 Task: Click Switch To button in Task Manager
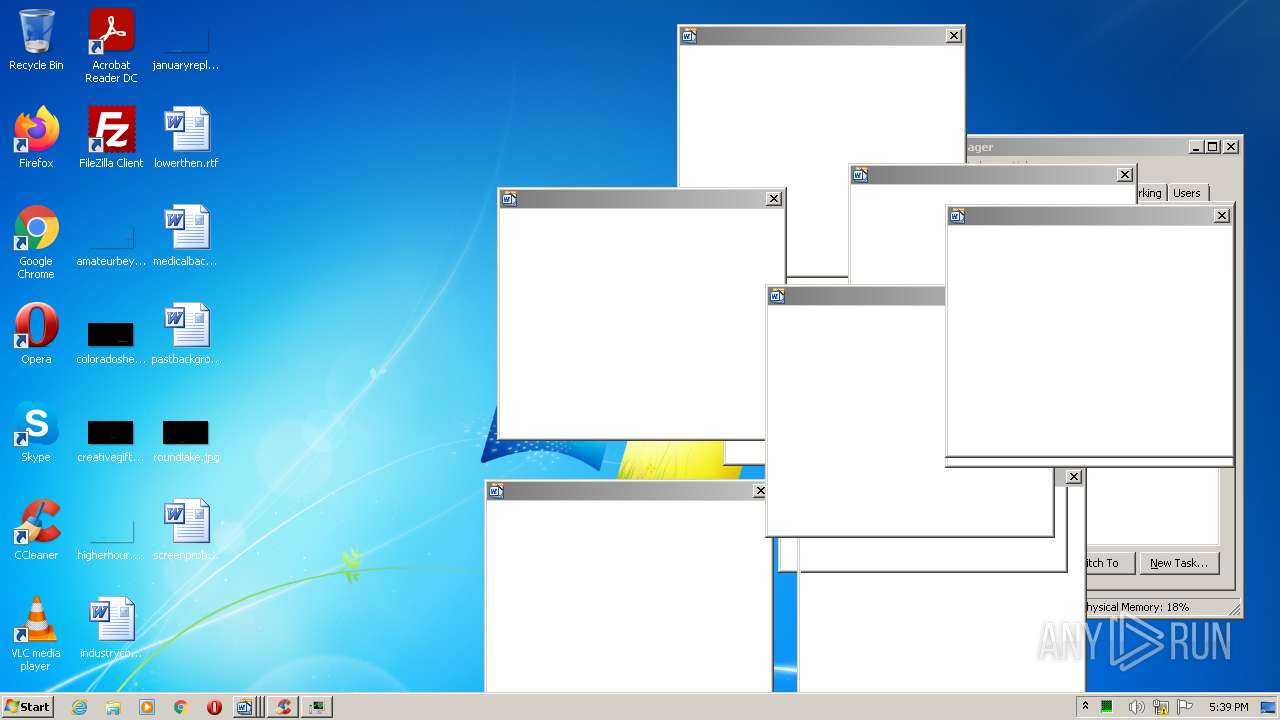(x=1109, y=563)
